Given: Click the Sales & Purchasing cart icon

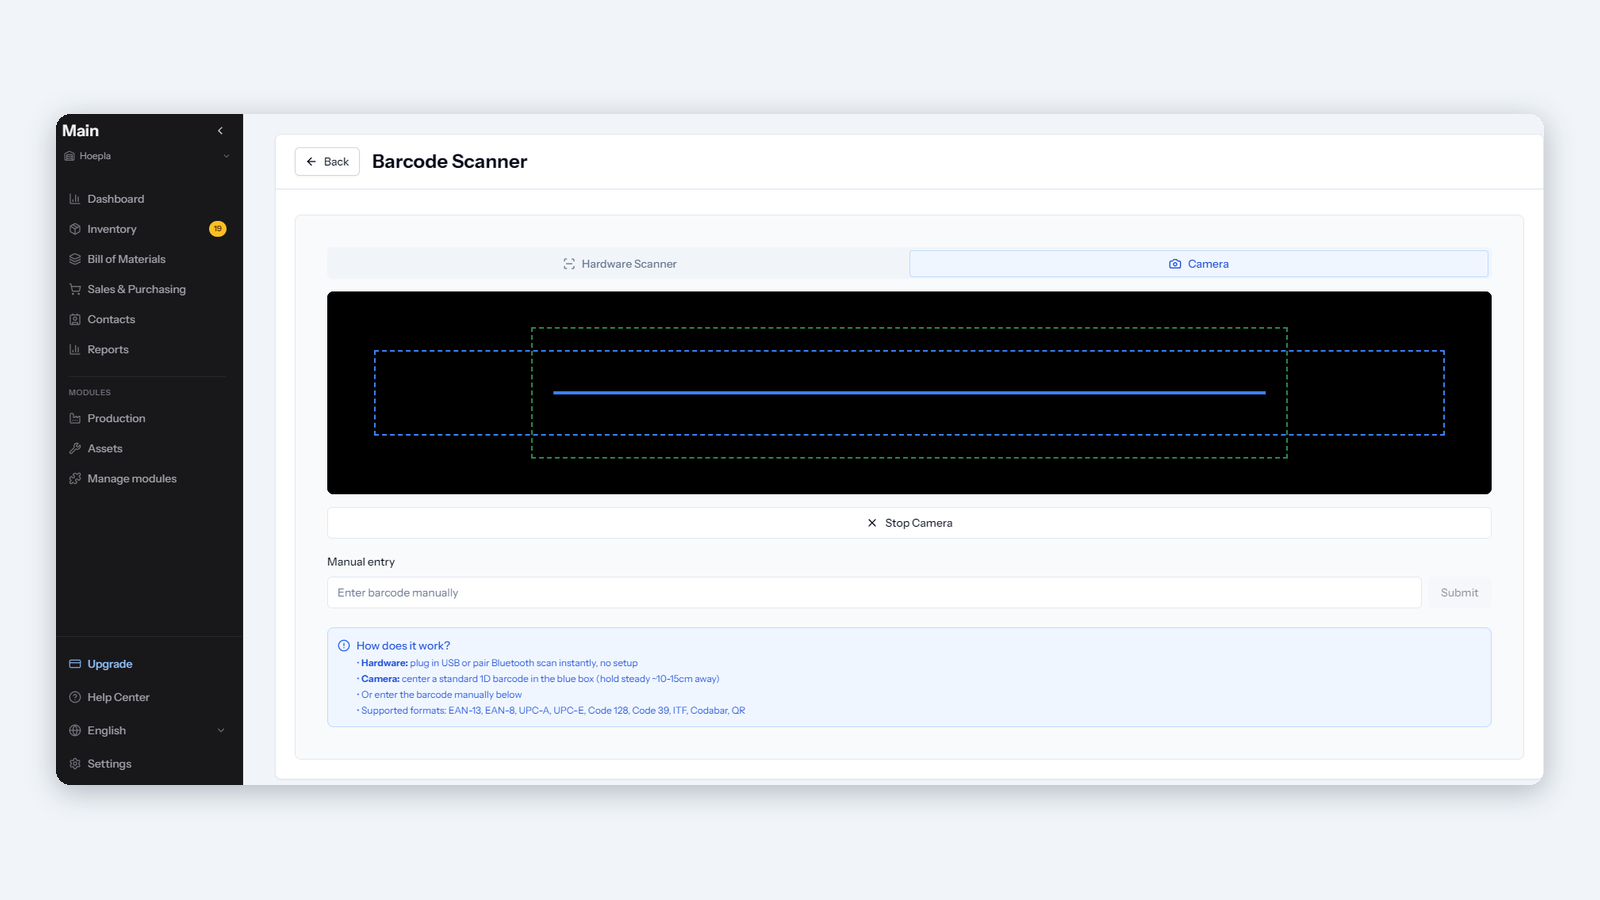Looking at the screenshot, I should click(75, 289).
